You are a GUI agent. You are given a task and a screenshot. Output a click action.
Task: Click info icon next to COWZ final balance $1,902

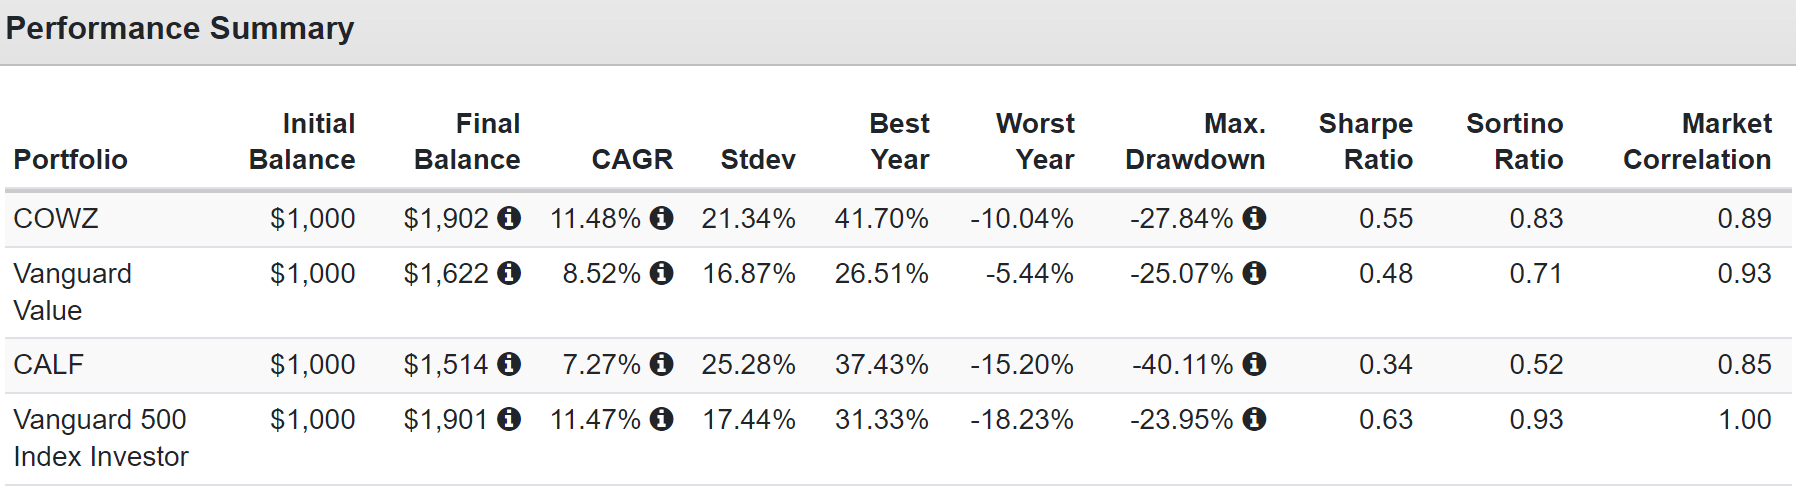coord(509,218)
